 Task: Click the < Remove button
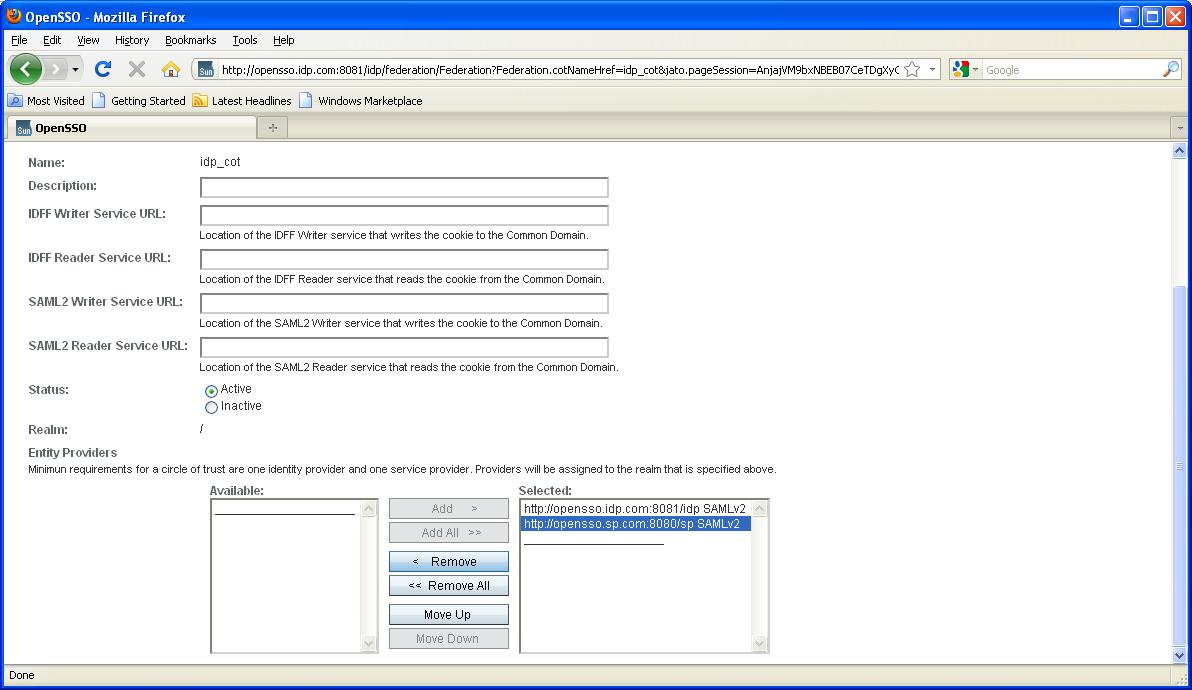(449, 562)
